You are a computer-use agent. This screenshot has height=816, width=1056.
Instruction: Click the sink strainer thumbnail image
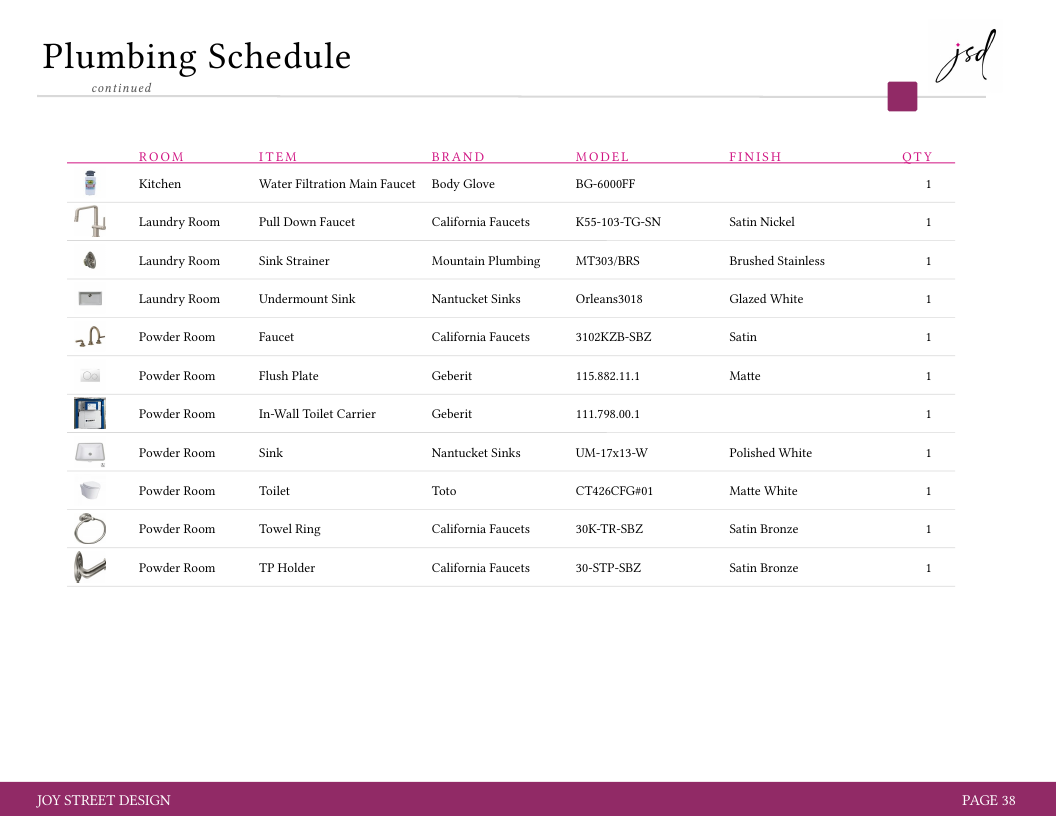point(90,260)
